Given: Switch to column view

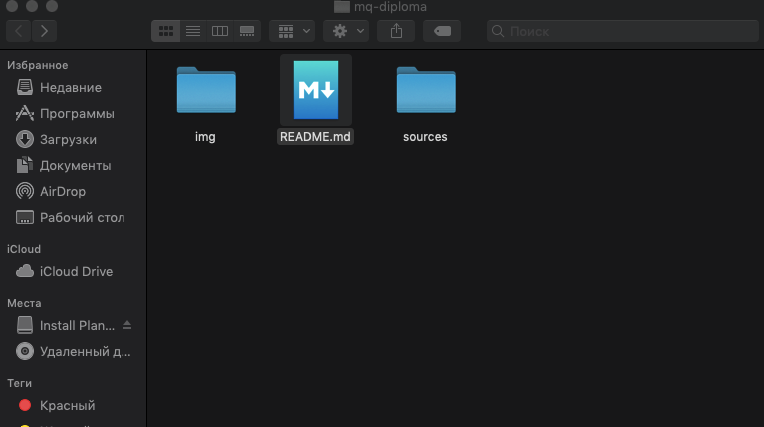Looking at the screenshot, I should (x=220, y=31).
